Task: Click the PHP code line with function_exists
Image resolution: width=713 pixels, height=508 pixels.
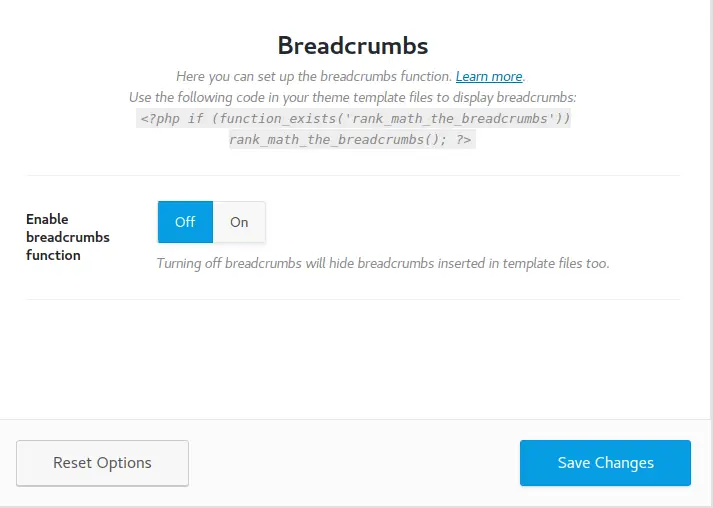Action: 355,119
